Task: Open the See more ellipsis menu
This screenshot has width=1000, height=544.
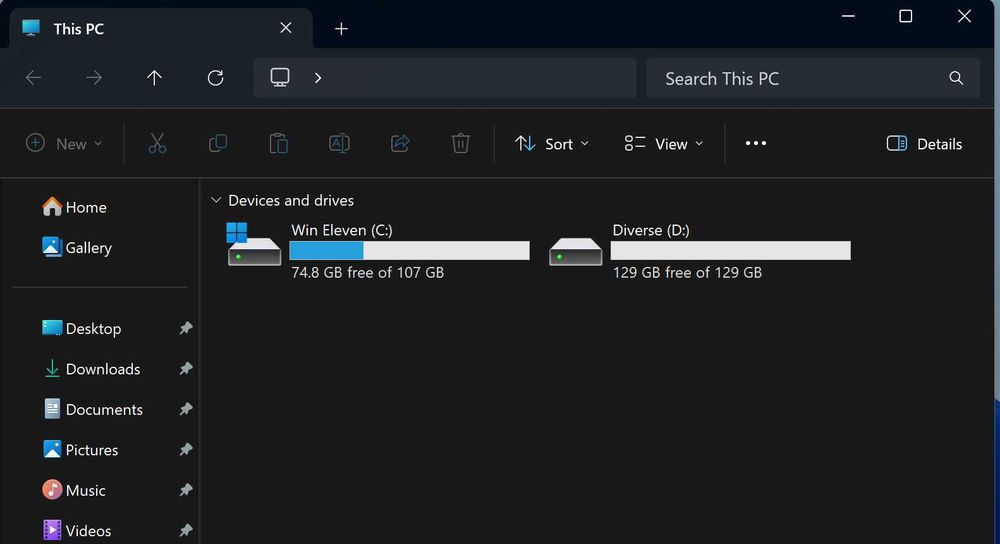Action: tap(756, 143)
